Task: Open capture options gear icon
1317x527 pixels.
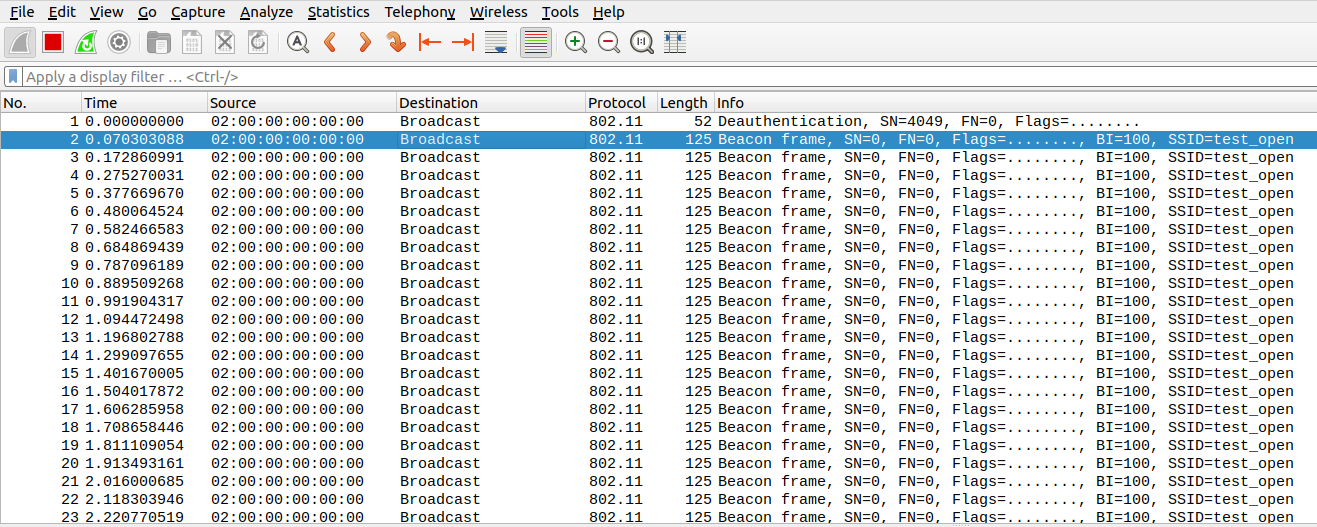Action: tap(119, 42)
